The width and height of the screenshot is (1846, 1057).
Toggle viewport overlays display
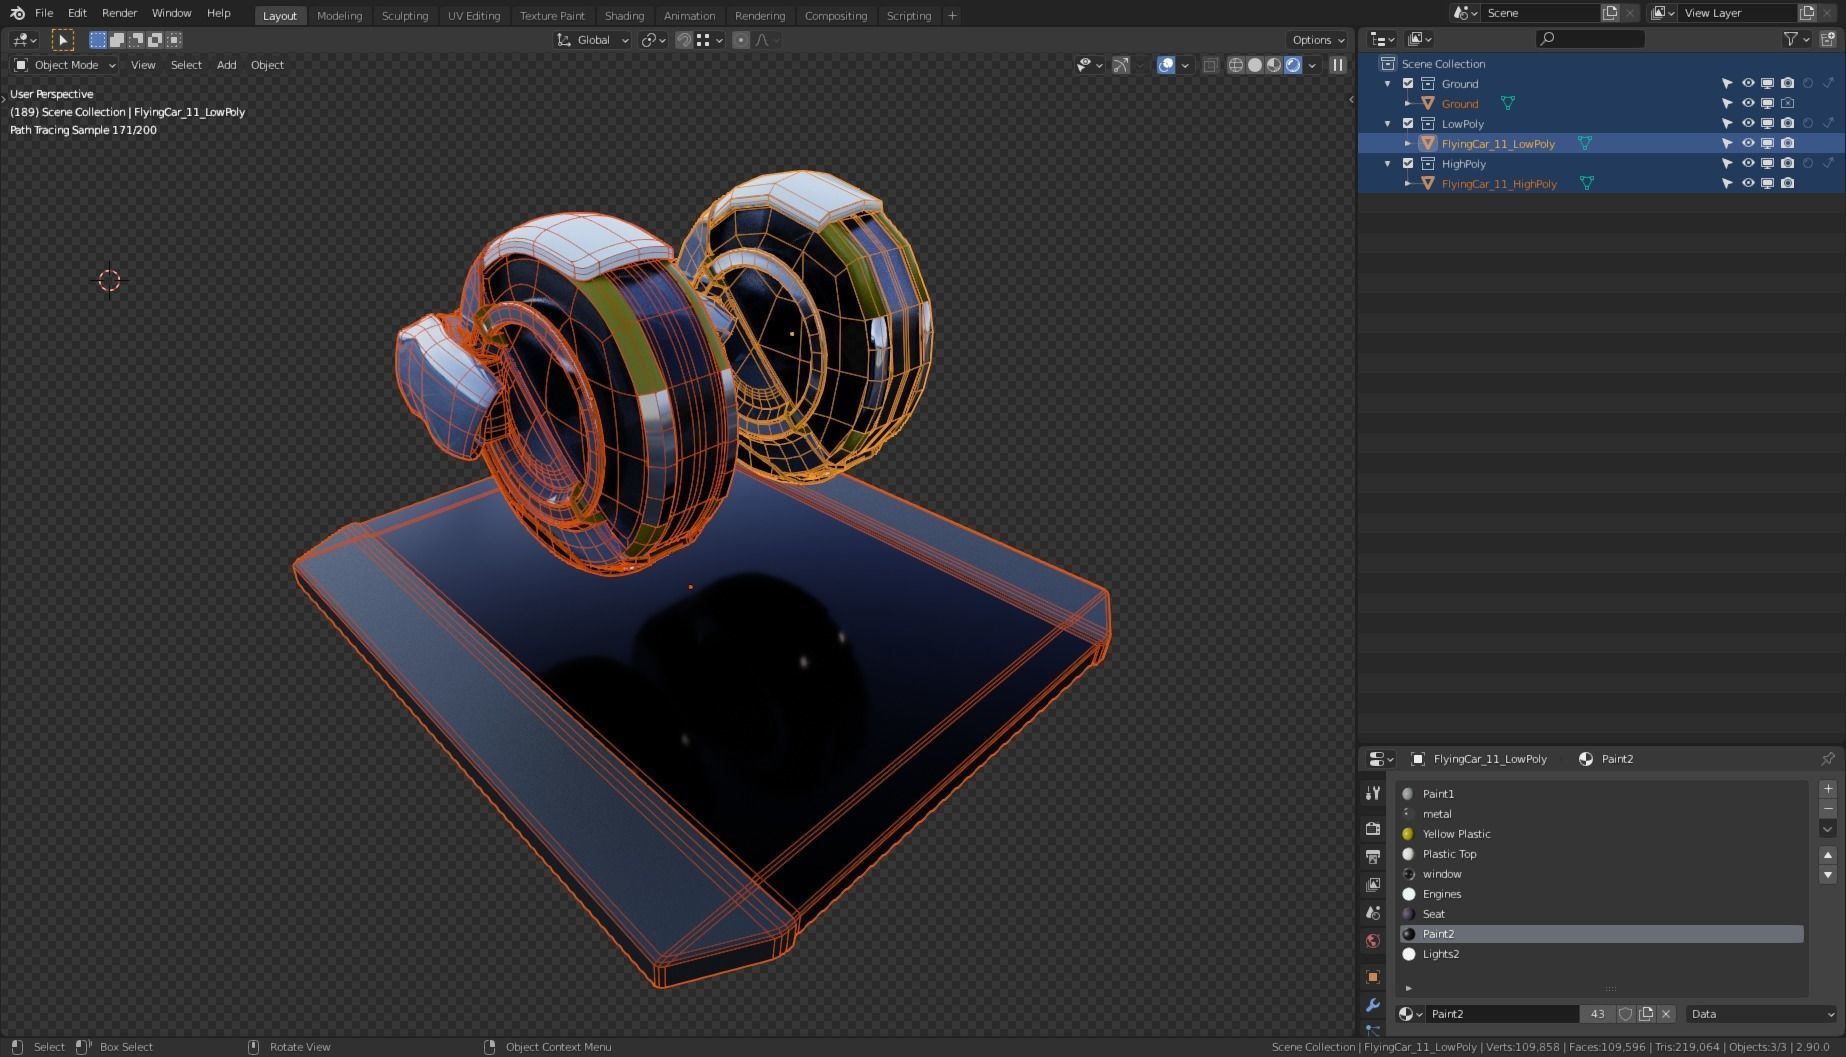1166,65
